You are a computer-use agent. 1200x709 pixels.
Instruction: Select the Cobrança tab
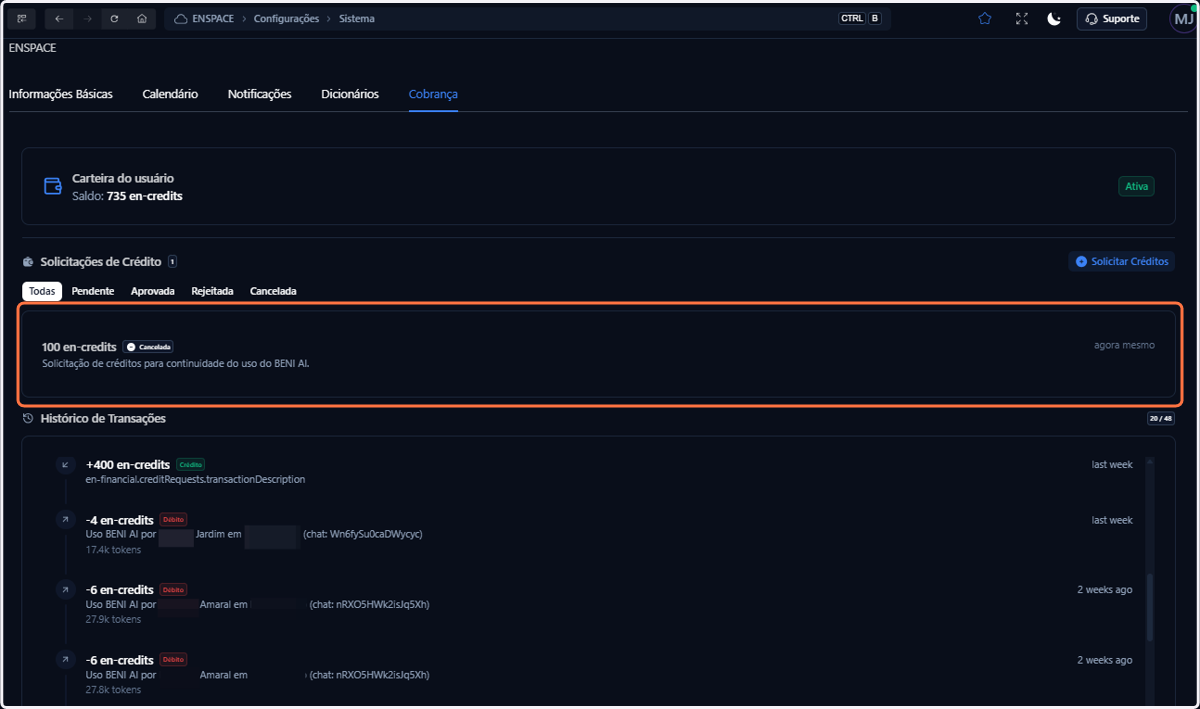coord(433,94)
